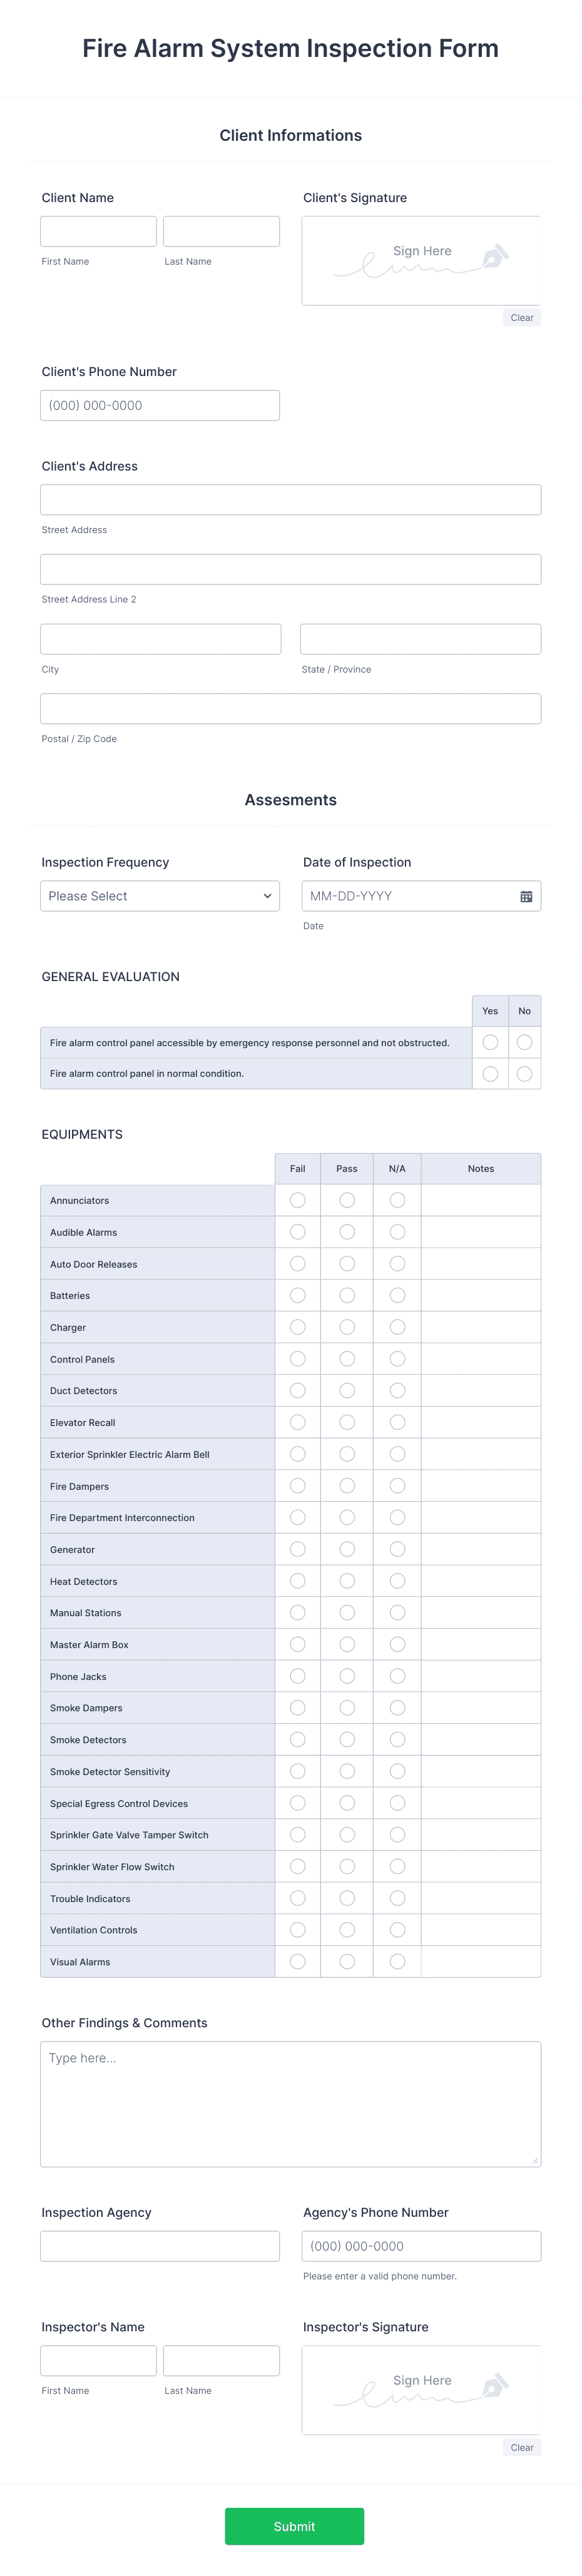Clear the Inspector's Signature
Screen dimensions: 582x2576
click(521, 2447)
